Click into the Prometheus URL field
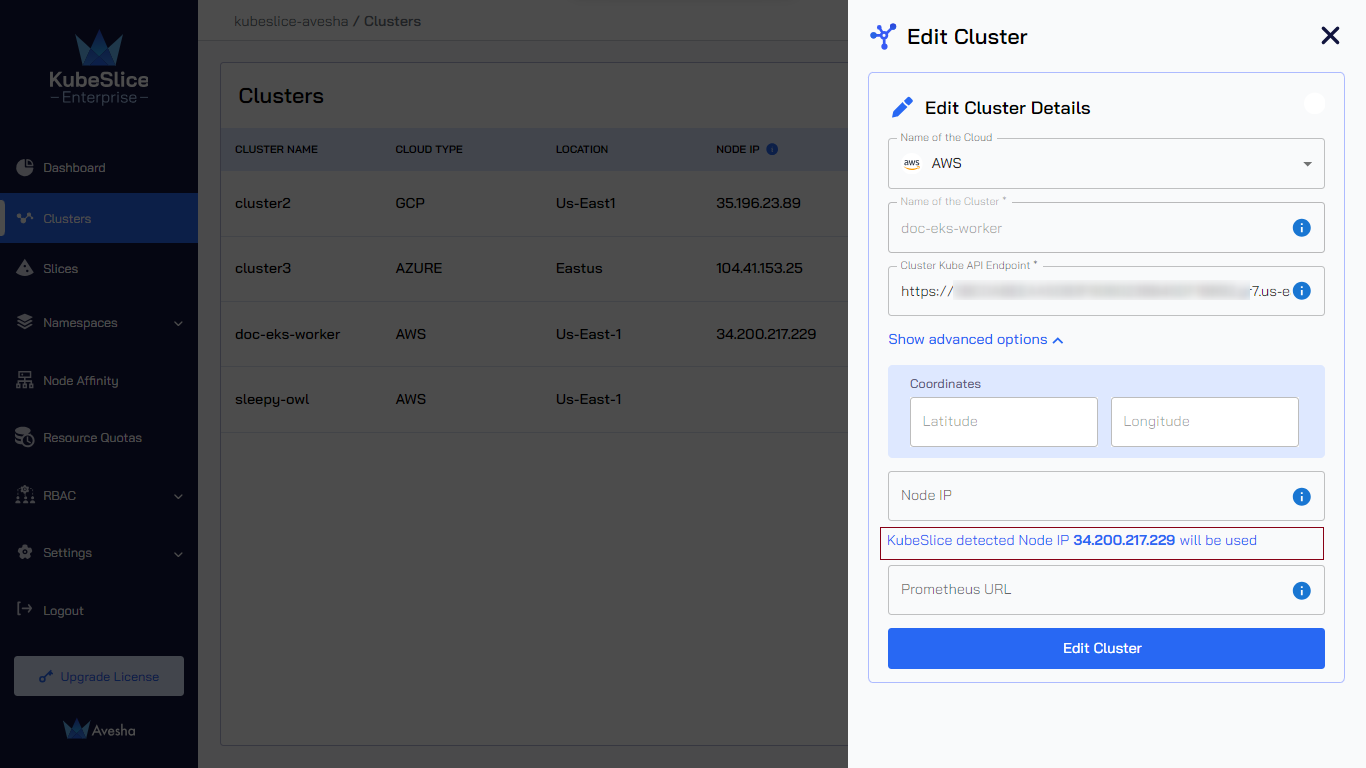Screen dimensions: 1366x768 (1106, 590)
